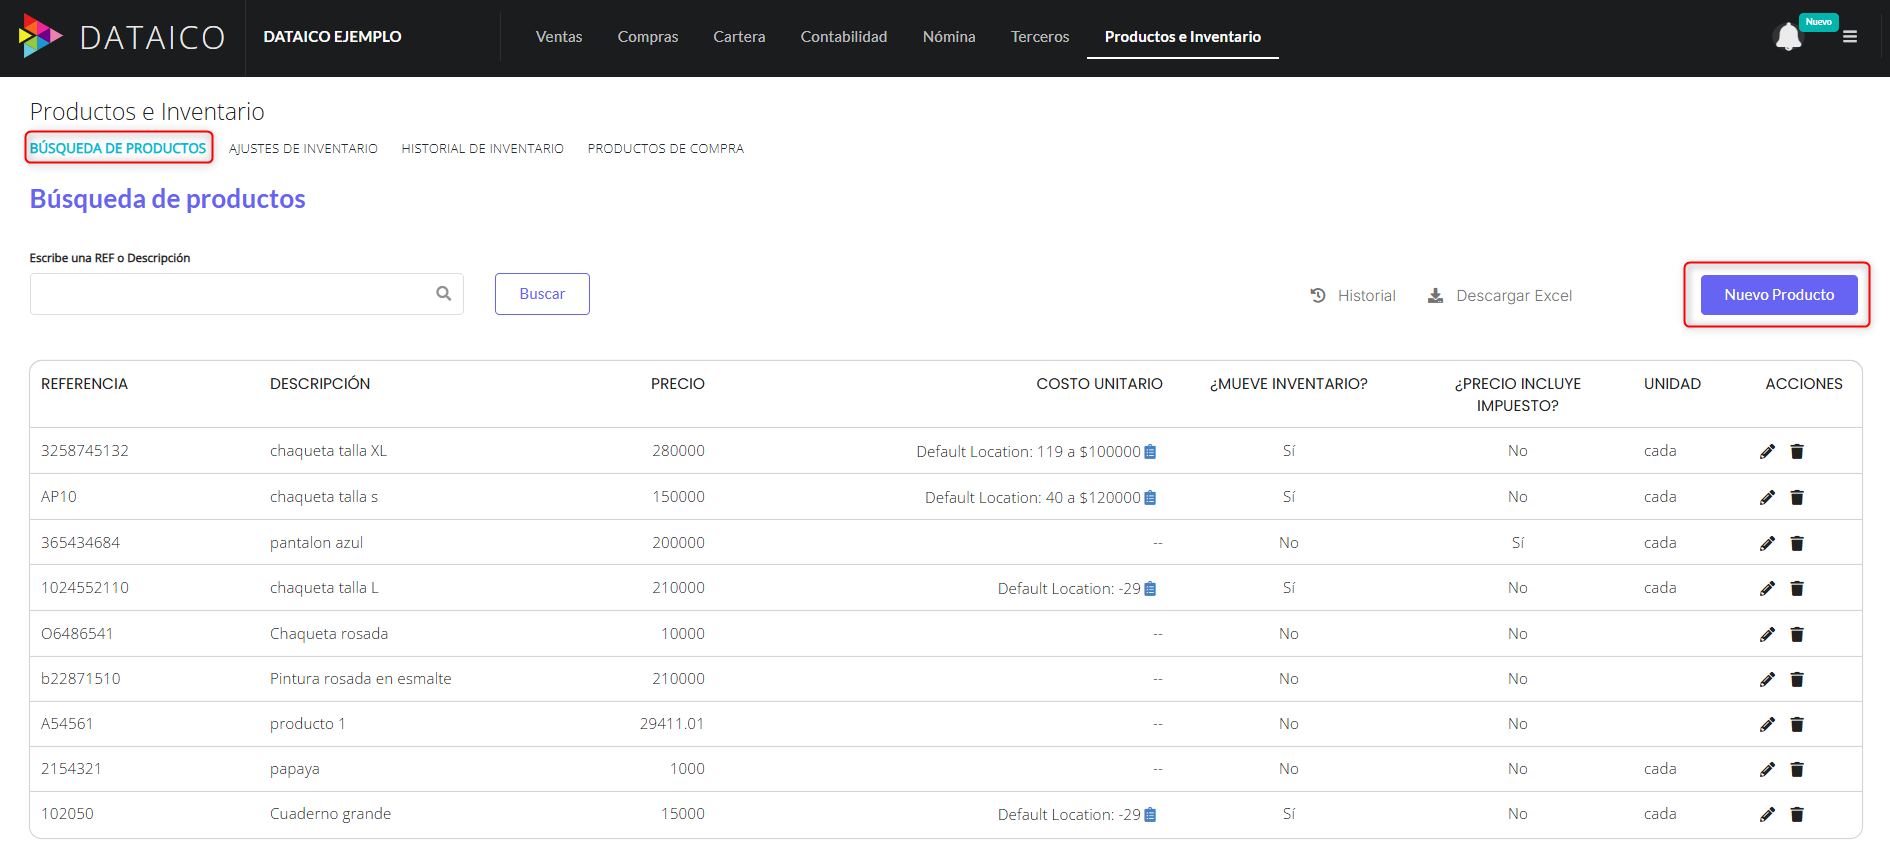Click Descargar Excel
This screenshot has height=853, width=1890.
click(x=1500, y=296)
